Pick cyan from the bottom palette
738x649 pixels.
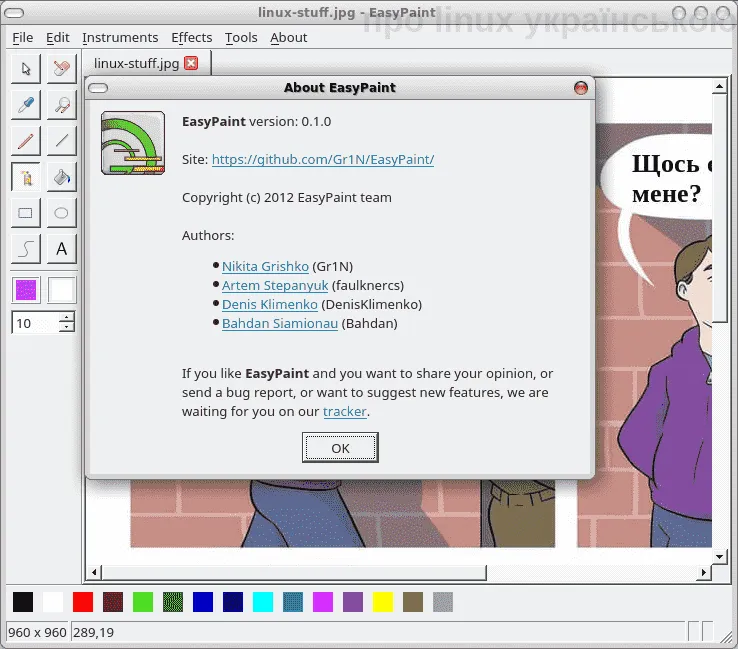tap(263, 602)
